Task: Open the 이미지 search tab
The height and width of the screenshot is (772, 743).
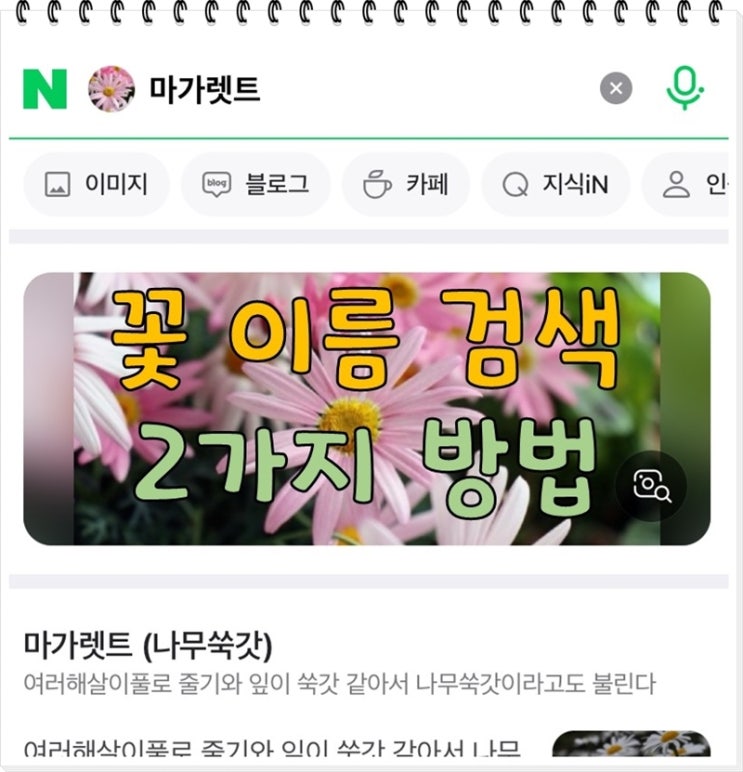Action: tap(97, 185)
